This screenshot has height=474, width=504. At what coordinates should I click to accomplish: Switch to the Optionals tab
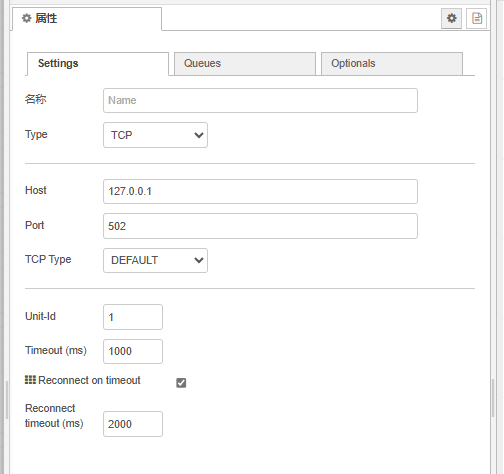pos(392,64)
